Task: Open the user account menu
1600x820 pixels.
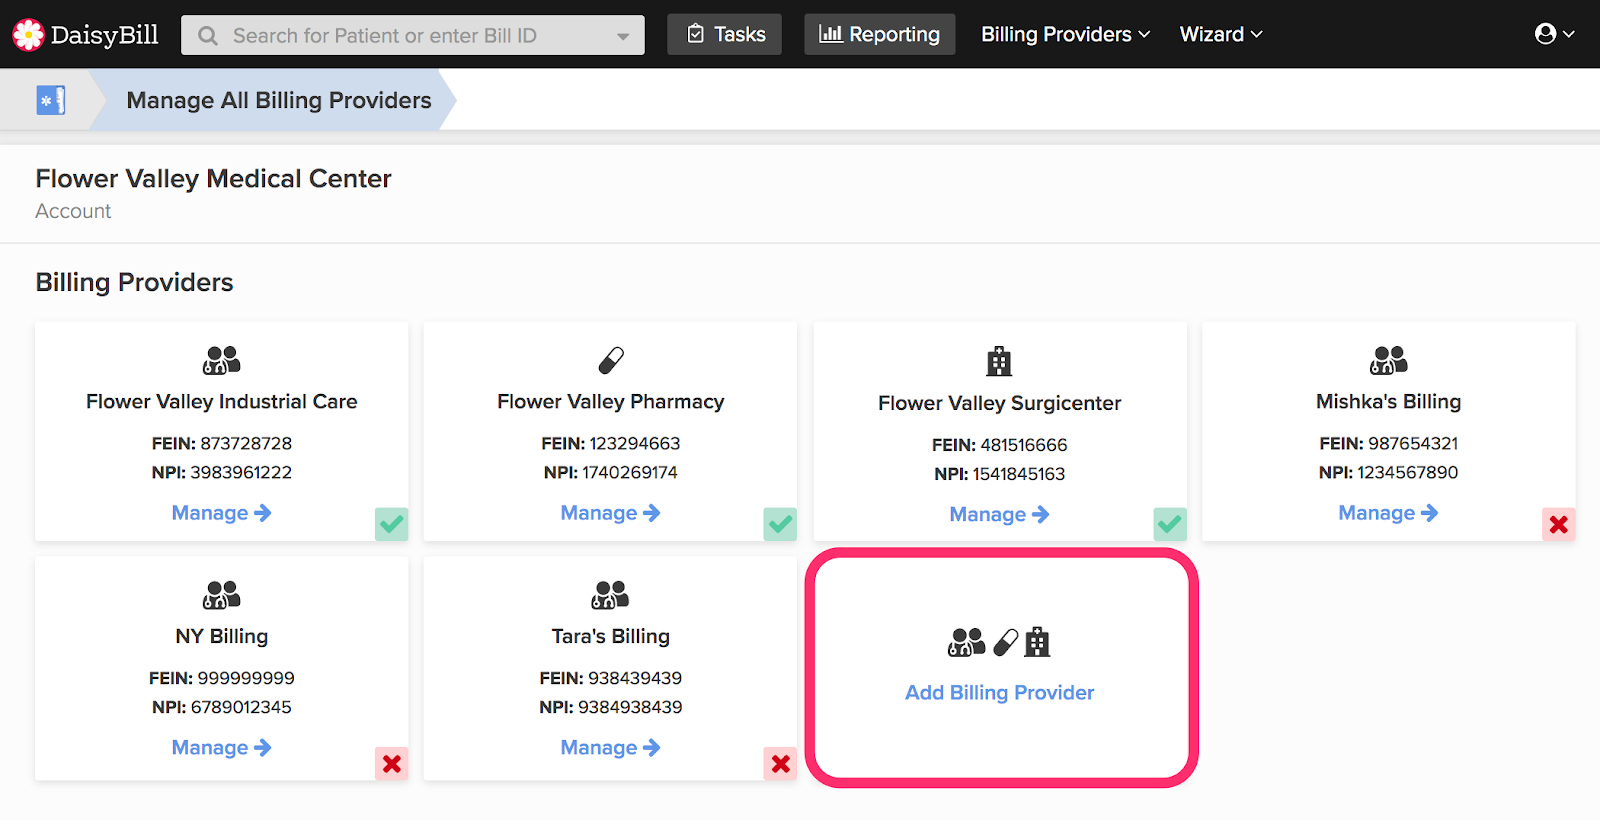Action: pos(1554,34)
